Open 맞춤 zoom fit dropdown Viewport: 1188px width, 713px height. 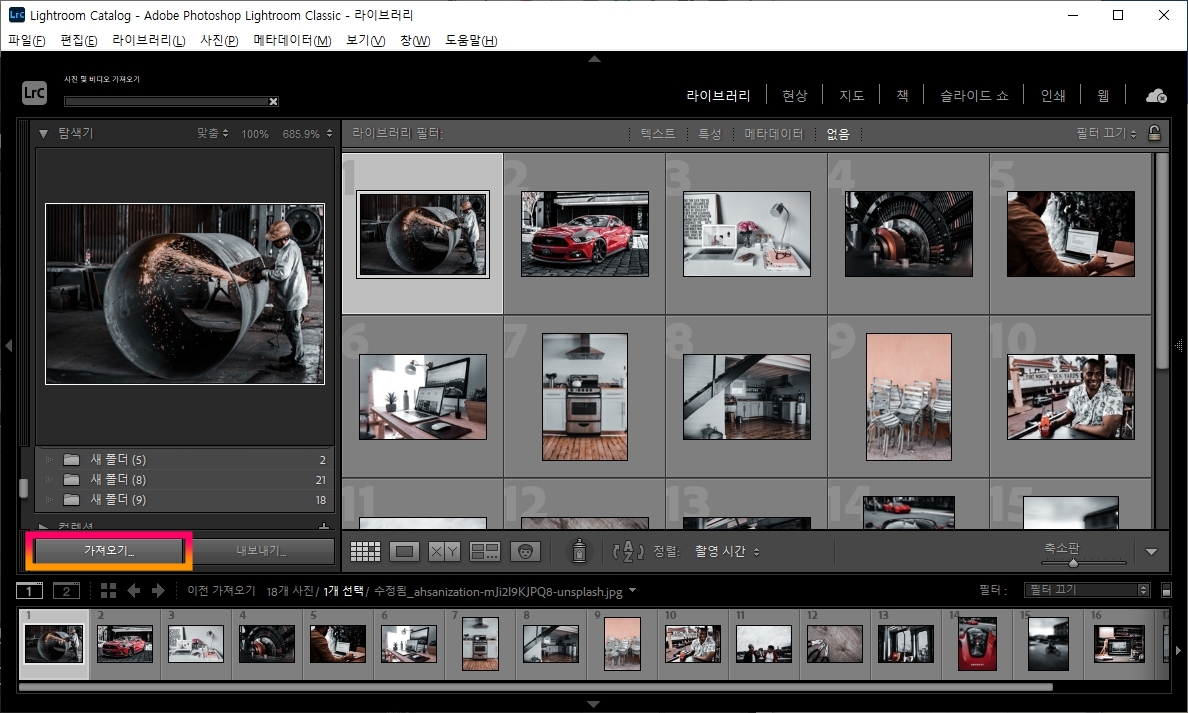coord(212,133)
